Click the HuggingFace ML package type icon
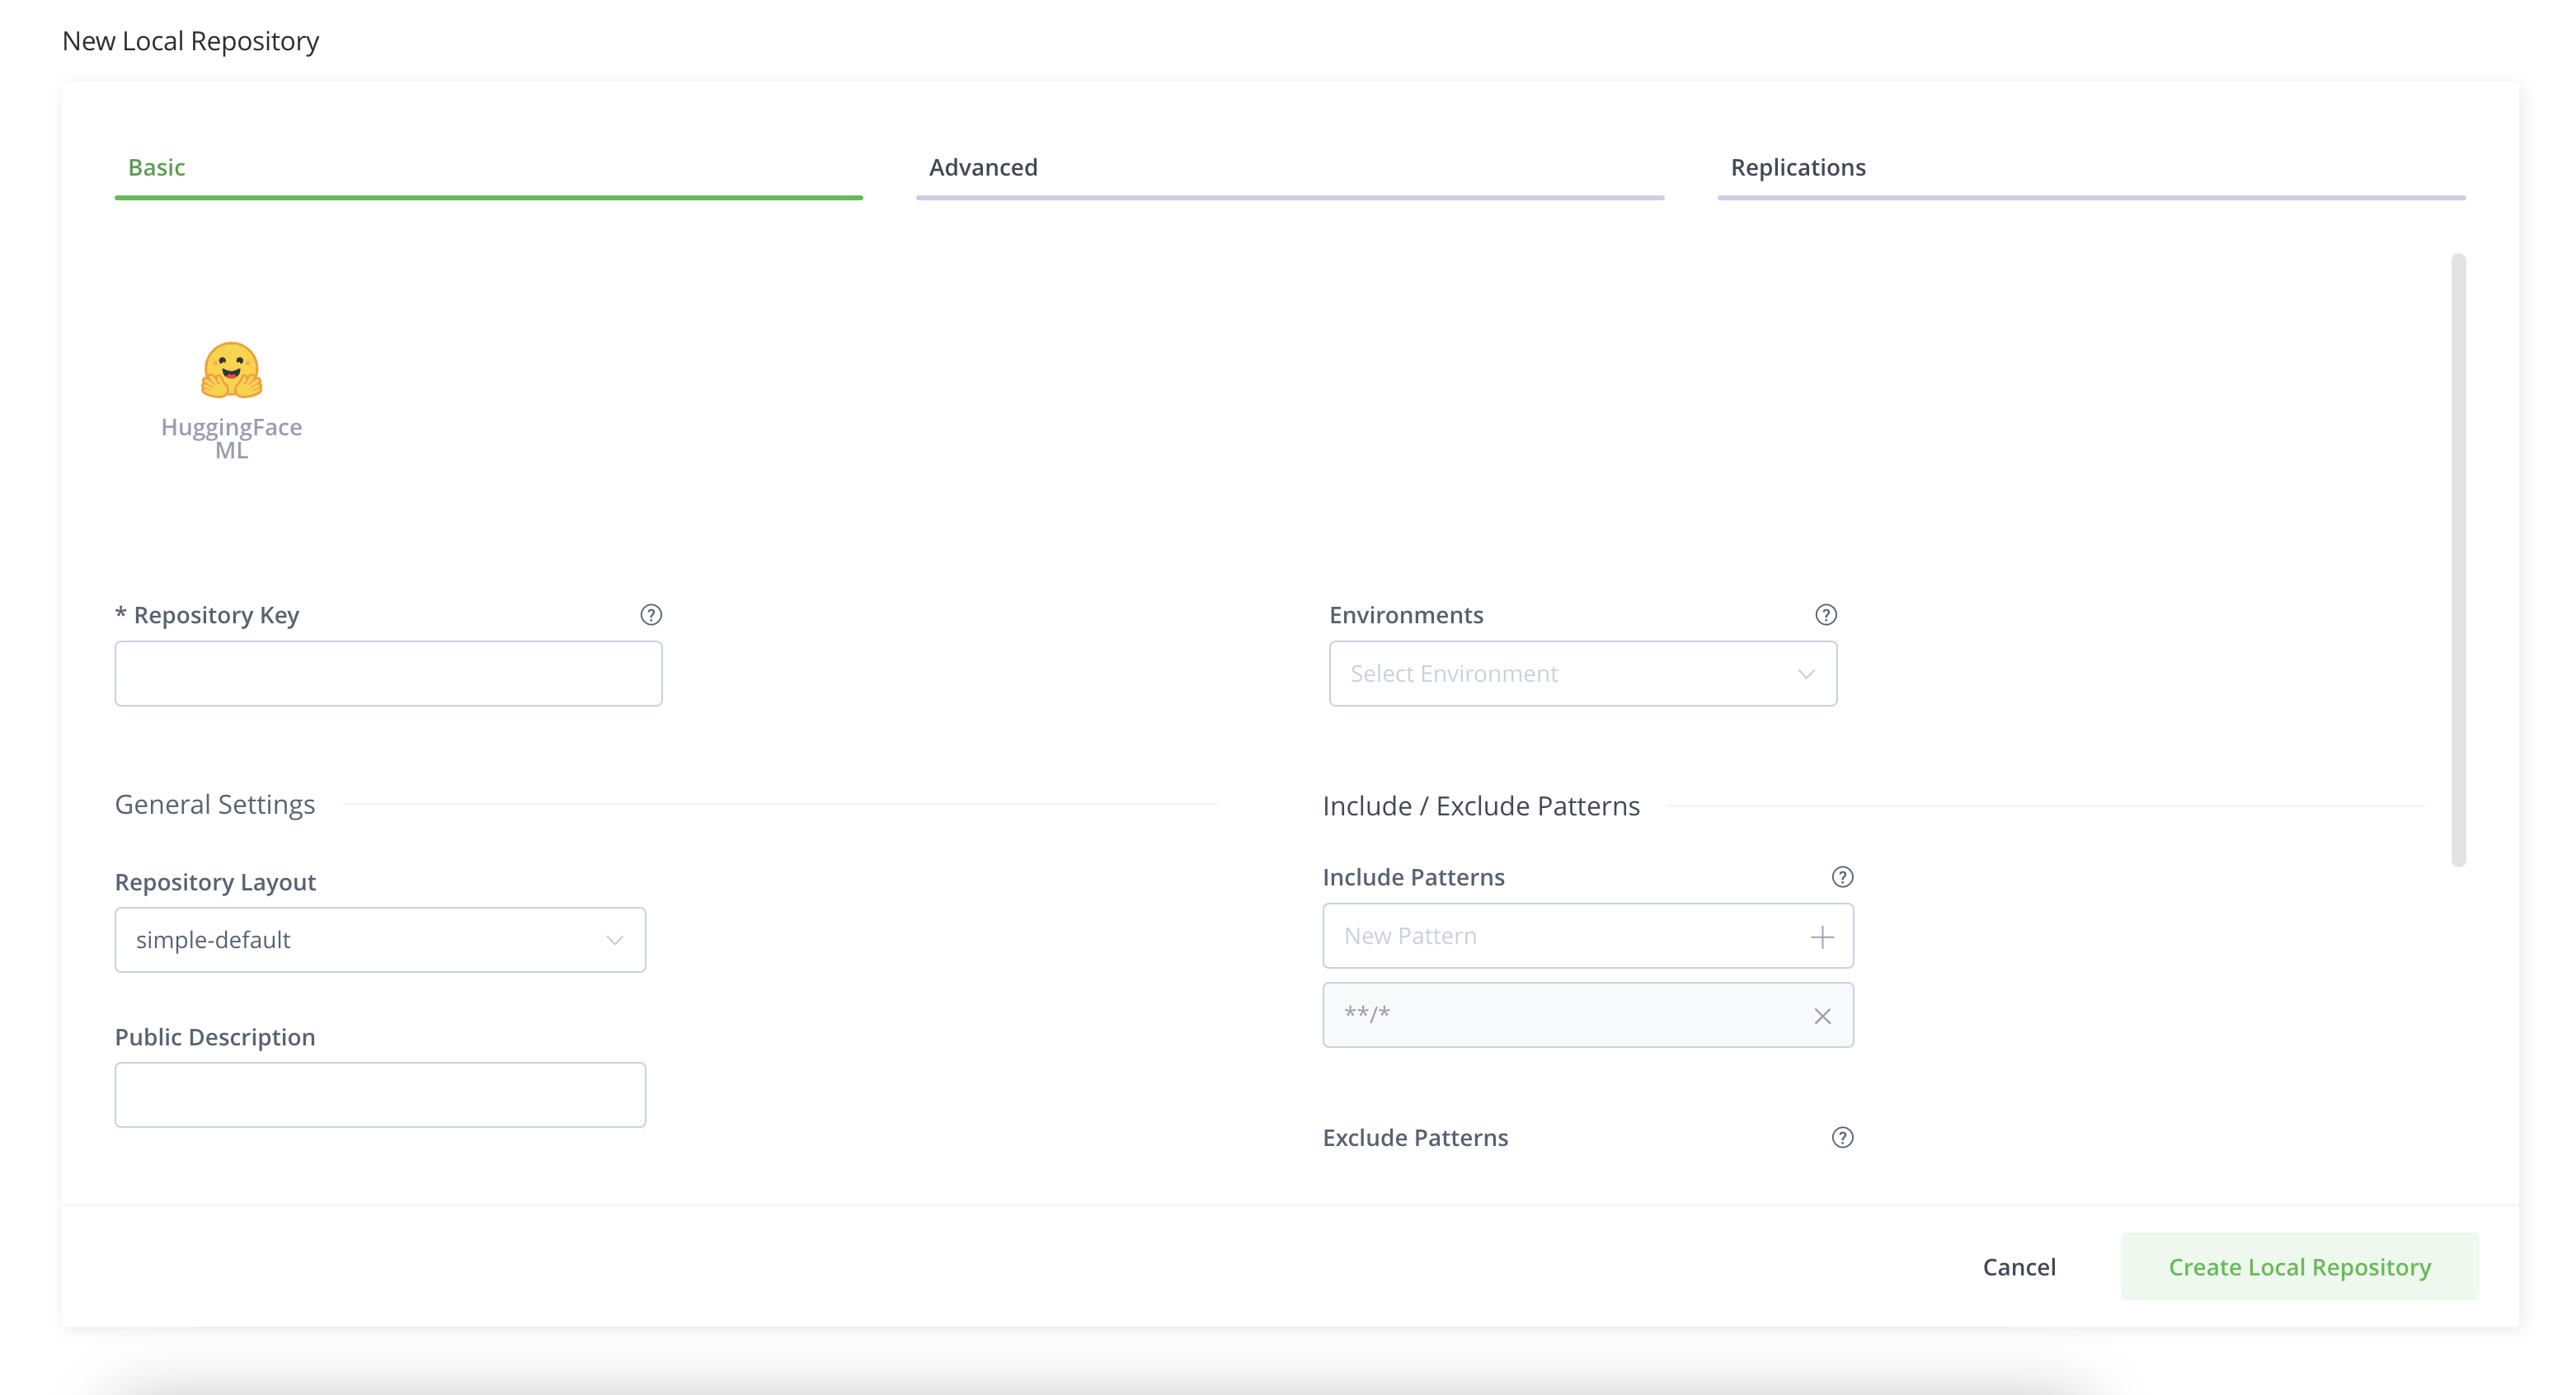 231,372
